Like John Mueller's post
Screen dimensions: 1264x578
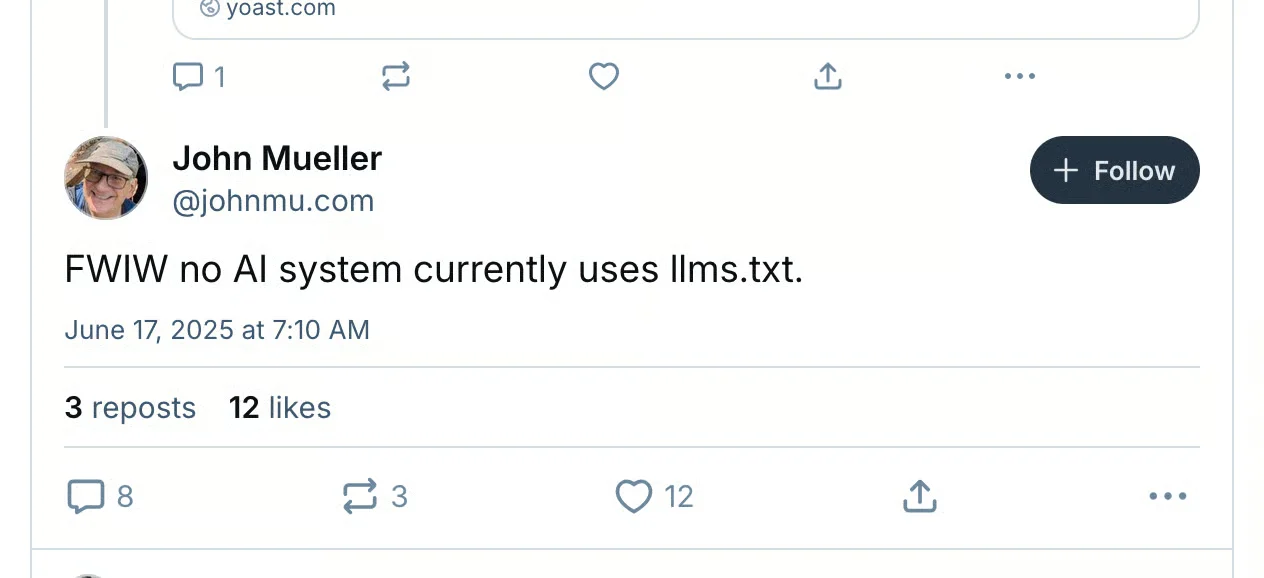pos(634,496)
